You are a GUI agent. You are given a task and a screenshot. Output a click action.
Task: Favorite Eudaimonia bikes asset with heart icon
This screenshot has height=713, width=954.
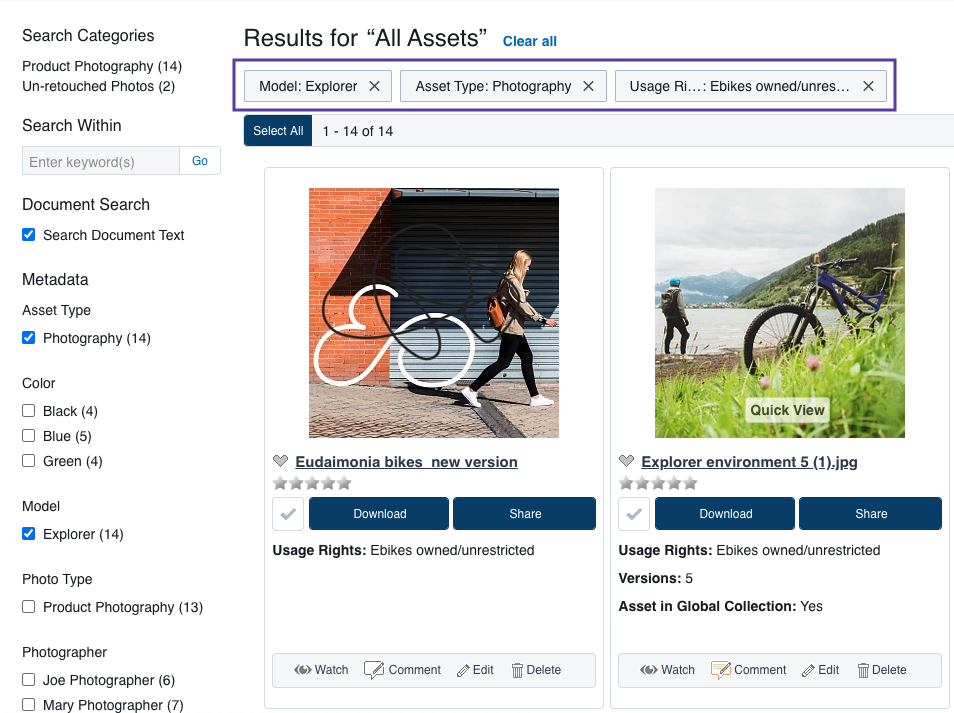point(281,462)
